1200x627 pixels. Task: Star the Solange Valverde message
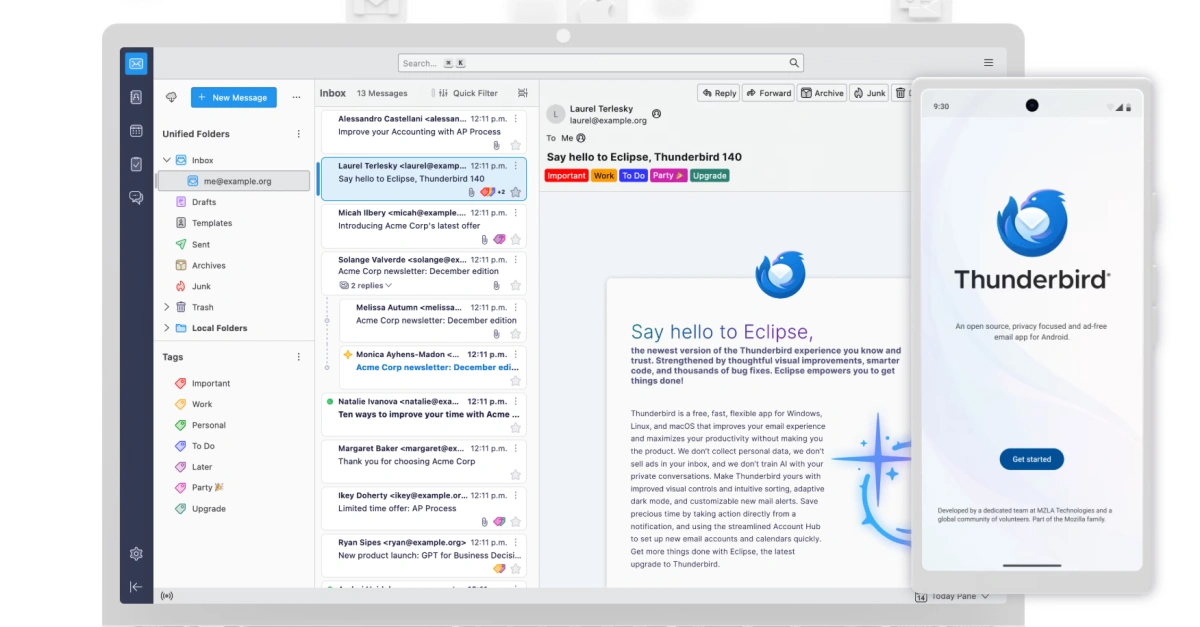(516, 286)
